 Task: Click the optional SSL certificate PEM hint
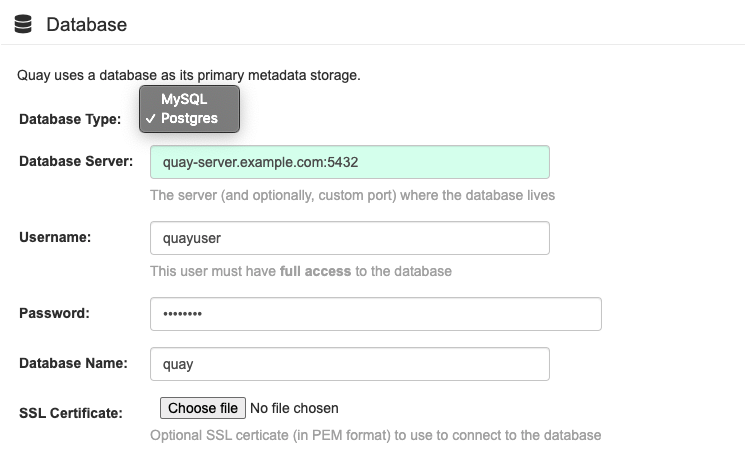(x=375, y=435)
